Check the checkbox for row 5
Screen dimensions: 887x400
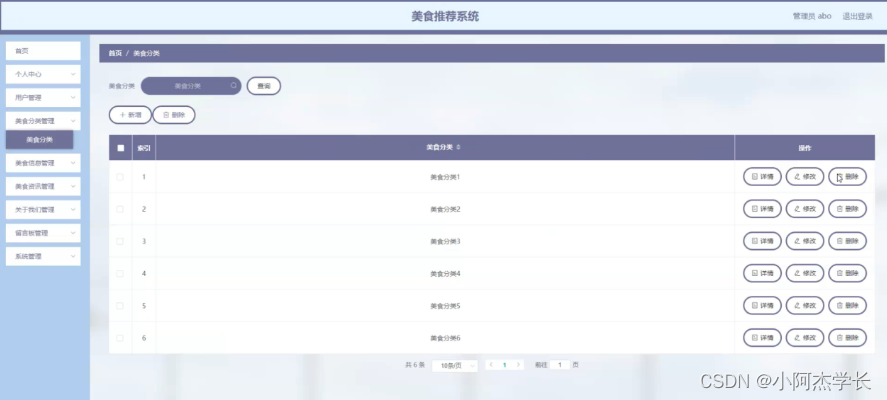pos(120,306)
